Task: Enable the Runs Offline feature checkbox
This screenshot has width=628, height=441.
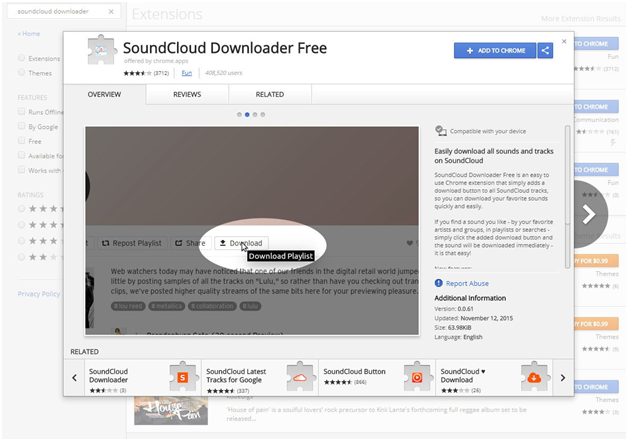Action: click(x=22, y=112)
